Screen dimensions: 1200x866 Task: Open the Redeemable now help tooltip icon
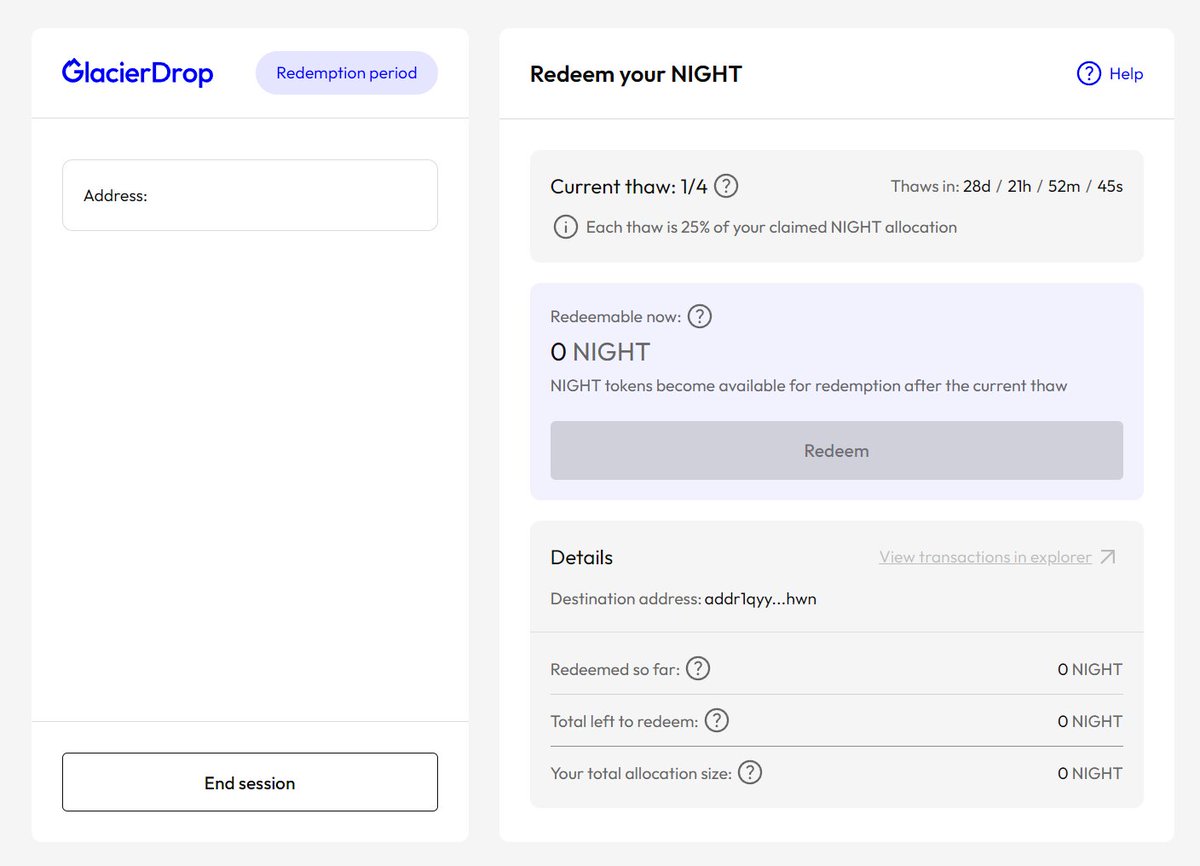(x=700, y=316)
